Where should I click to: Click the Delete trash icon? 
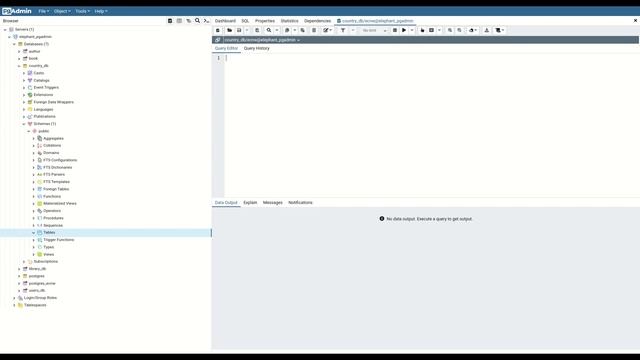(314, 30)
